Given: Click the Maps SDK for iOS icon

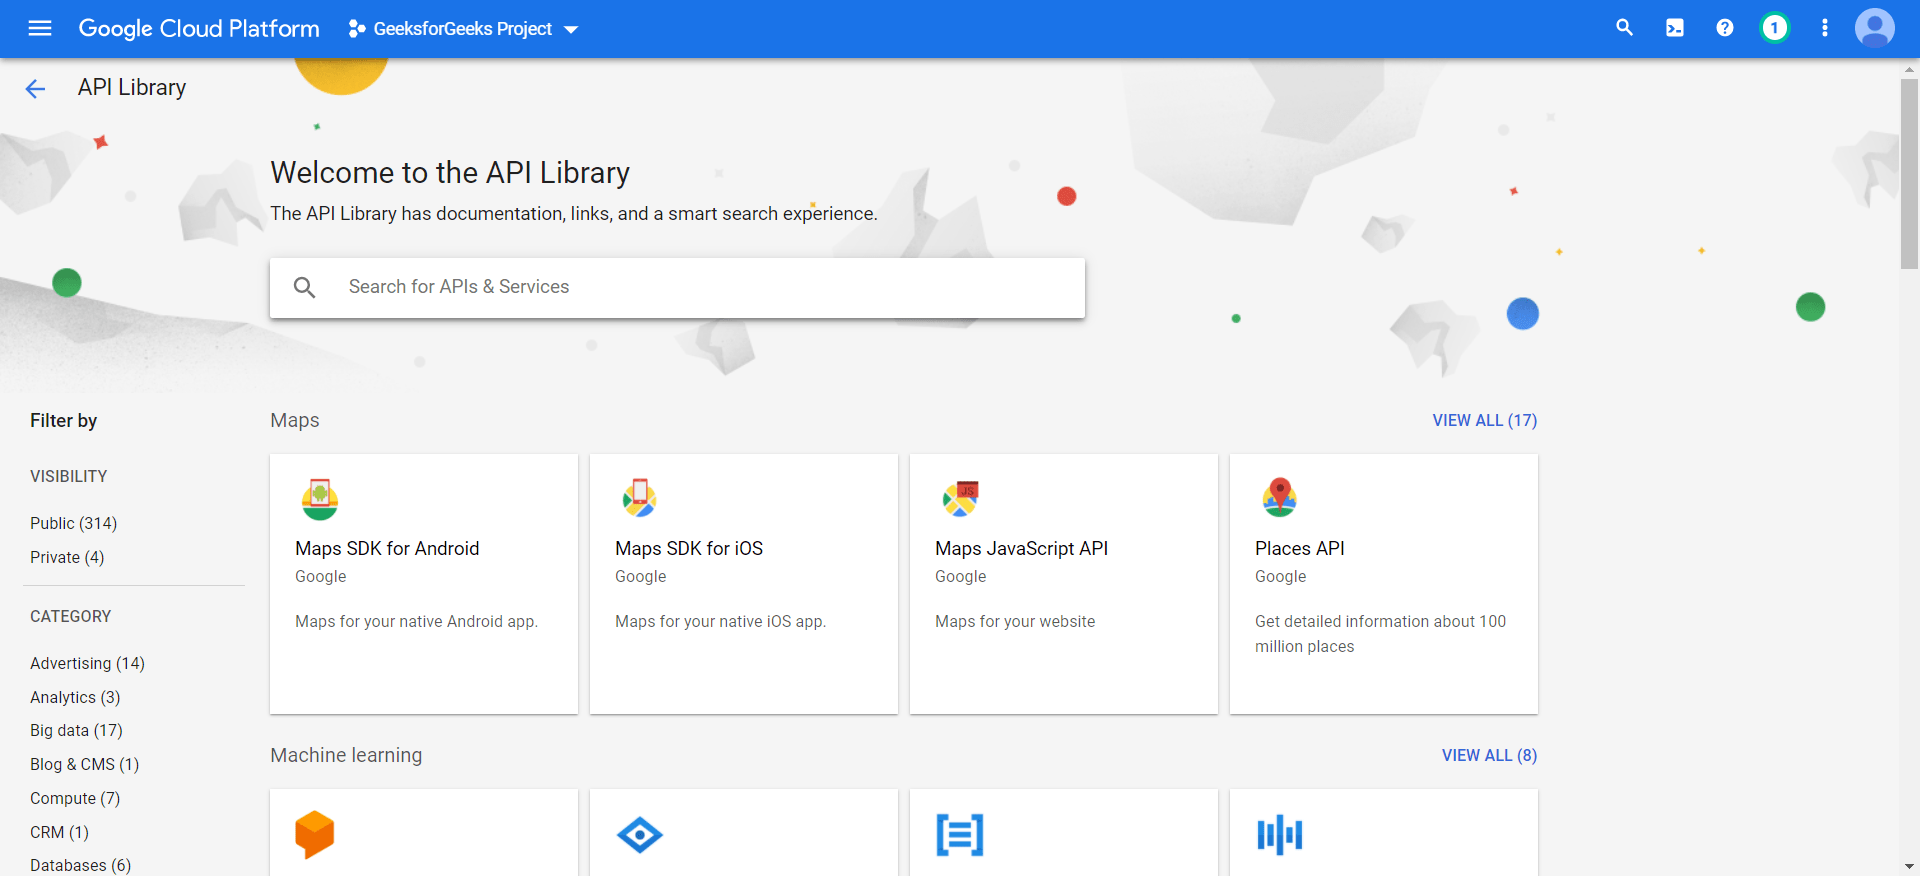Looking at the screenshot, I should coord(640,498).
